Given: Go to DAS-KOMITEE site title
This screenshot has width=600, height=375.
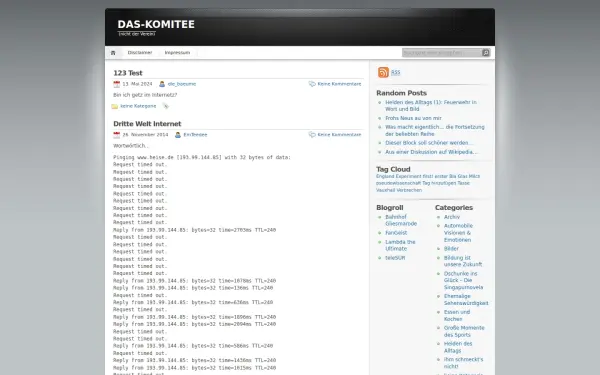Looking at the screenshot, I should pyautogui.click(x=156, y=24).
